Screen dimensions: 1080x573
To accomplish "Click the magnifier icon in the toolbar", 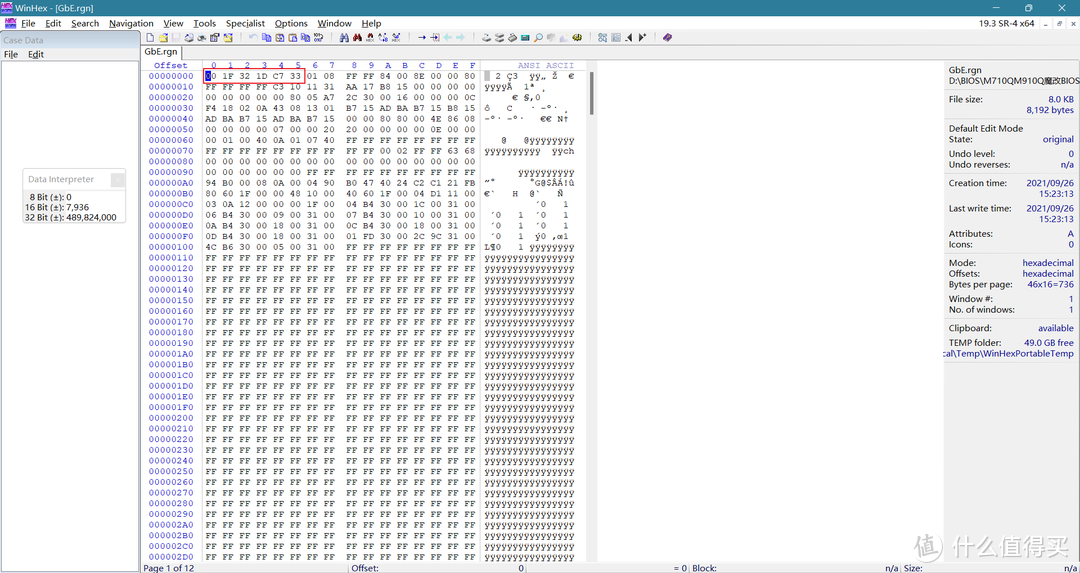I will click(538, 38).
